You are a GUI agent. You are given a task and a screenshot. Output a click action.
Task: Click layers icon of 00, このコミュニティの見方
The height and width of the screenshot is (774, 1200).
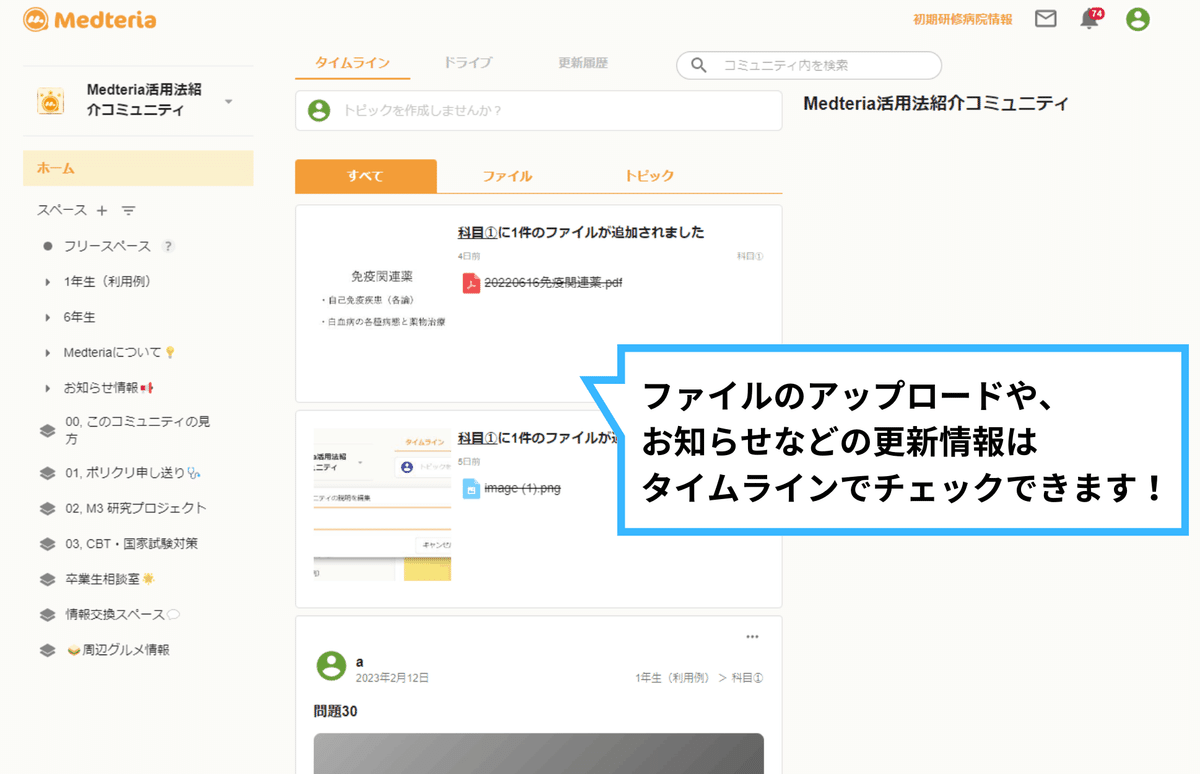[47, 430]
